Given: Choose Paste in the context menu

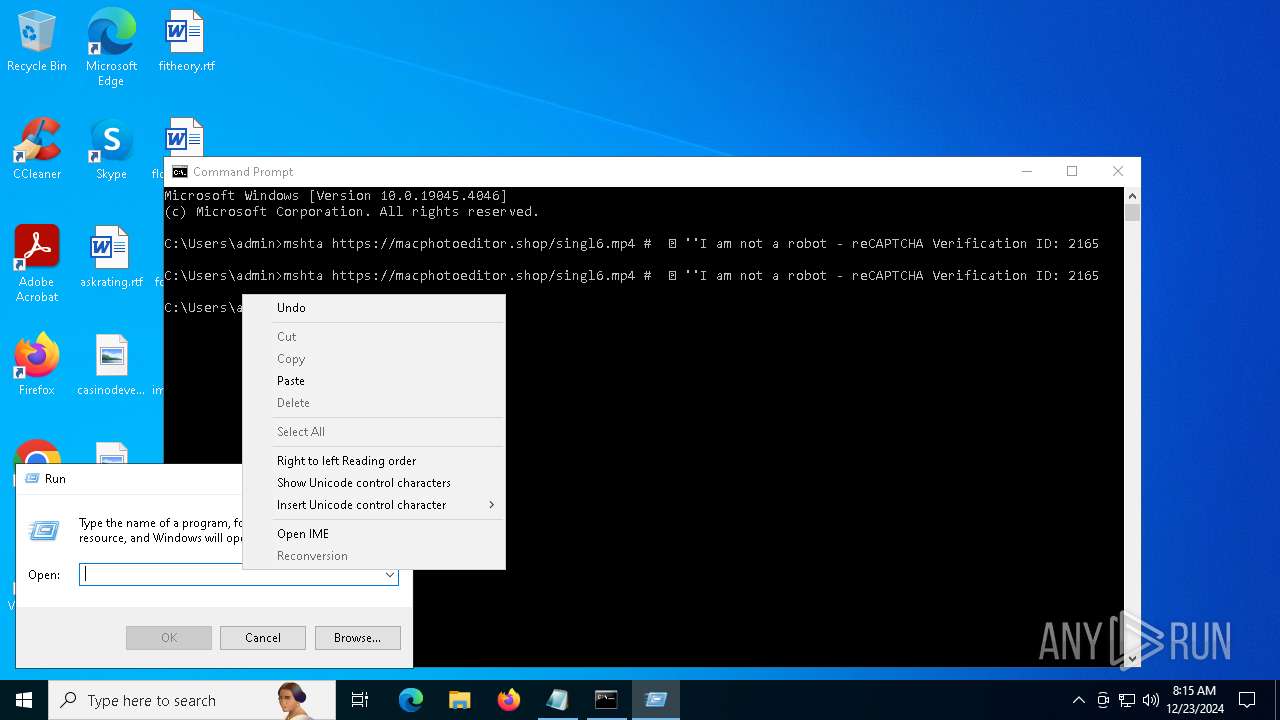Looking at the screenshot, I should pyautogui.click(x=374, y=381).
